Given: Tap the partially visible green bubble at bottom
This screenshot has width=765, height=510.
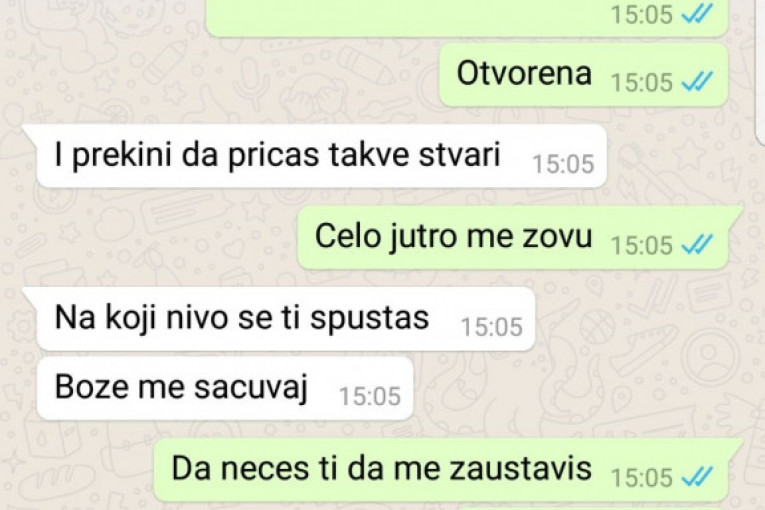Looking at the screenshot, I should click(x=593, y=508).
